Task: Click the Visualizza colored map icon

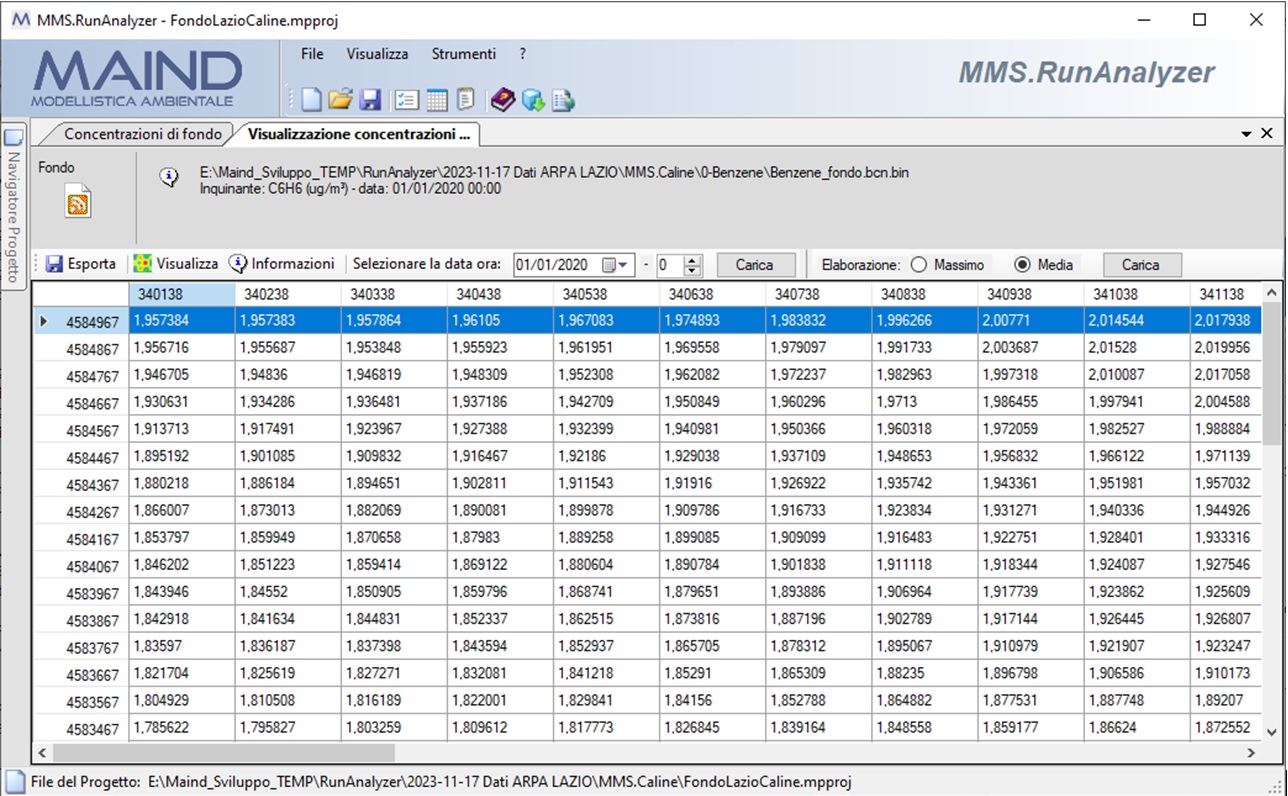Action: coord(143,264)
